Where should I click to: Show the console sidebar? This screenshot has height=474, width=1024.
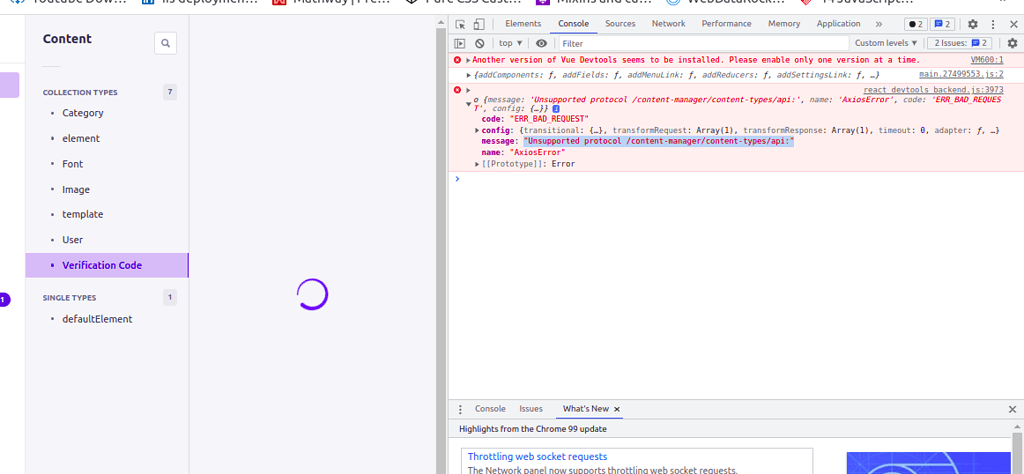tap(460, 43)
